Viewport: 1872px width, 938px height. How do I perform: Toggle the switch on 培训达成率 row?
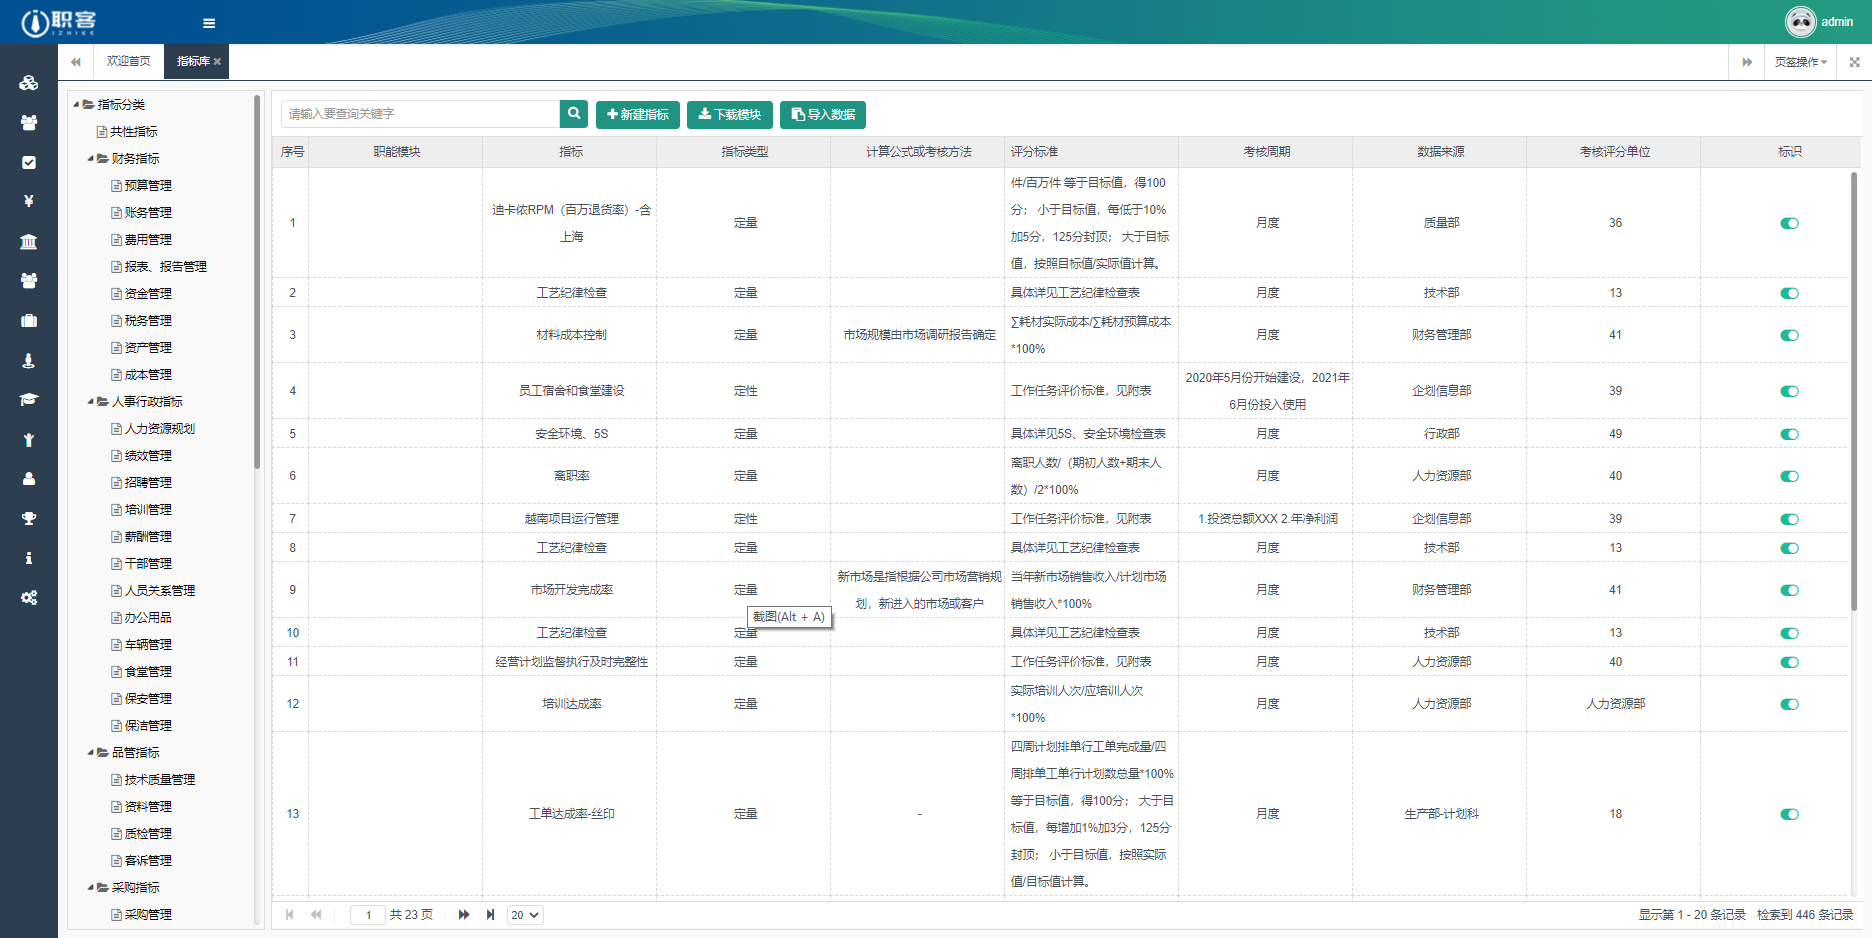(x=1789, y=703)
